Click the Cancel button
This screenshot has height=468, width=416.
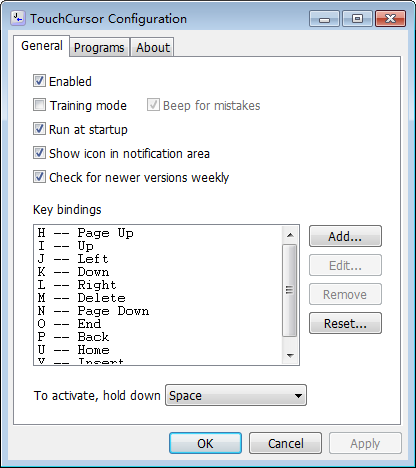286,443
